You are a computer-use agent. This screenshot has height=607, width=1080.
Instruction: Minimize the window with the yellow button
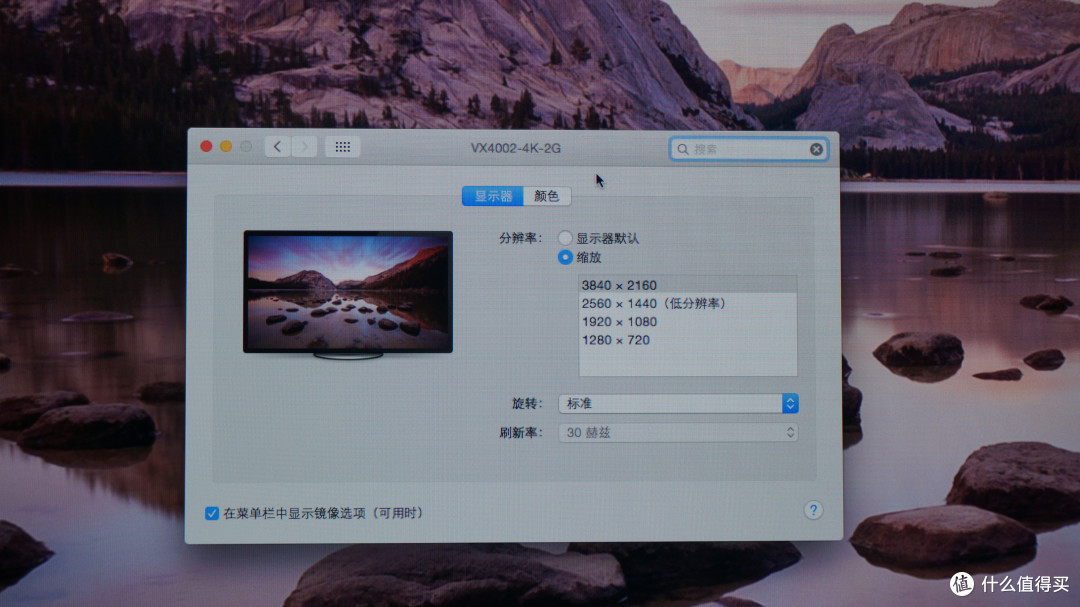[x=226, y=146]
